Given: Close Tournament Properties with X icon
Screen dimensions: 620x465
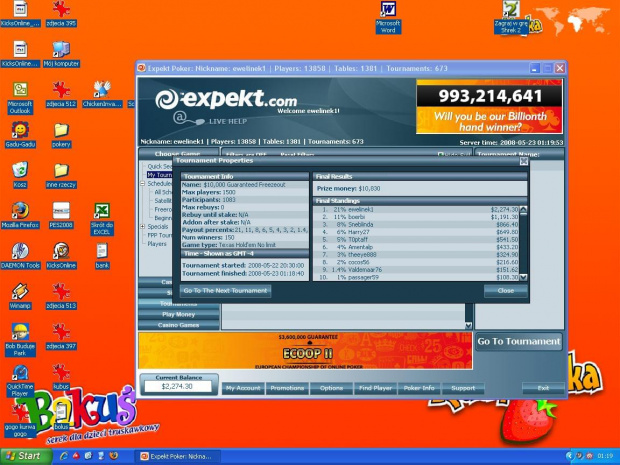Looking at the screenshot, I should point(524,161).
